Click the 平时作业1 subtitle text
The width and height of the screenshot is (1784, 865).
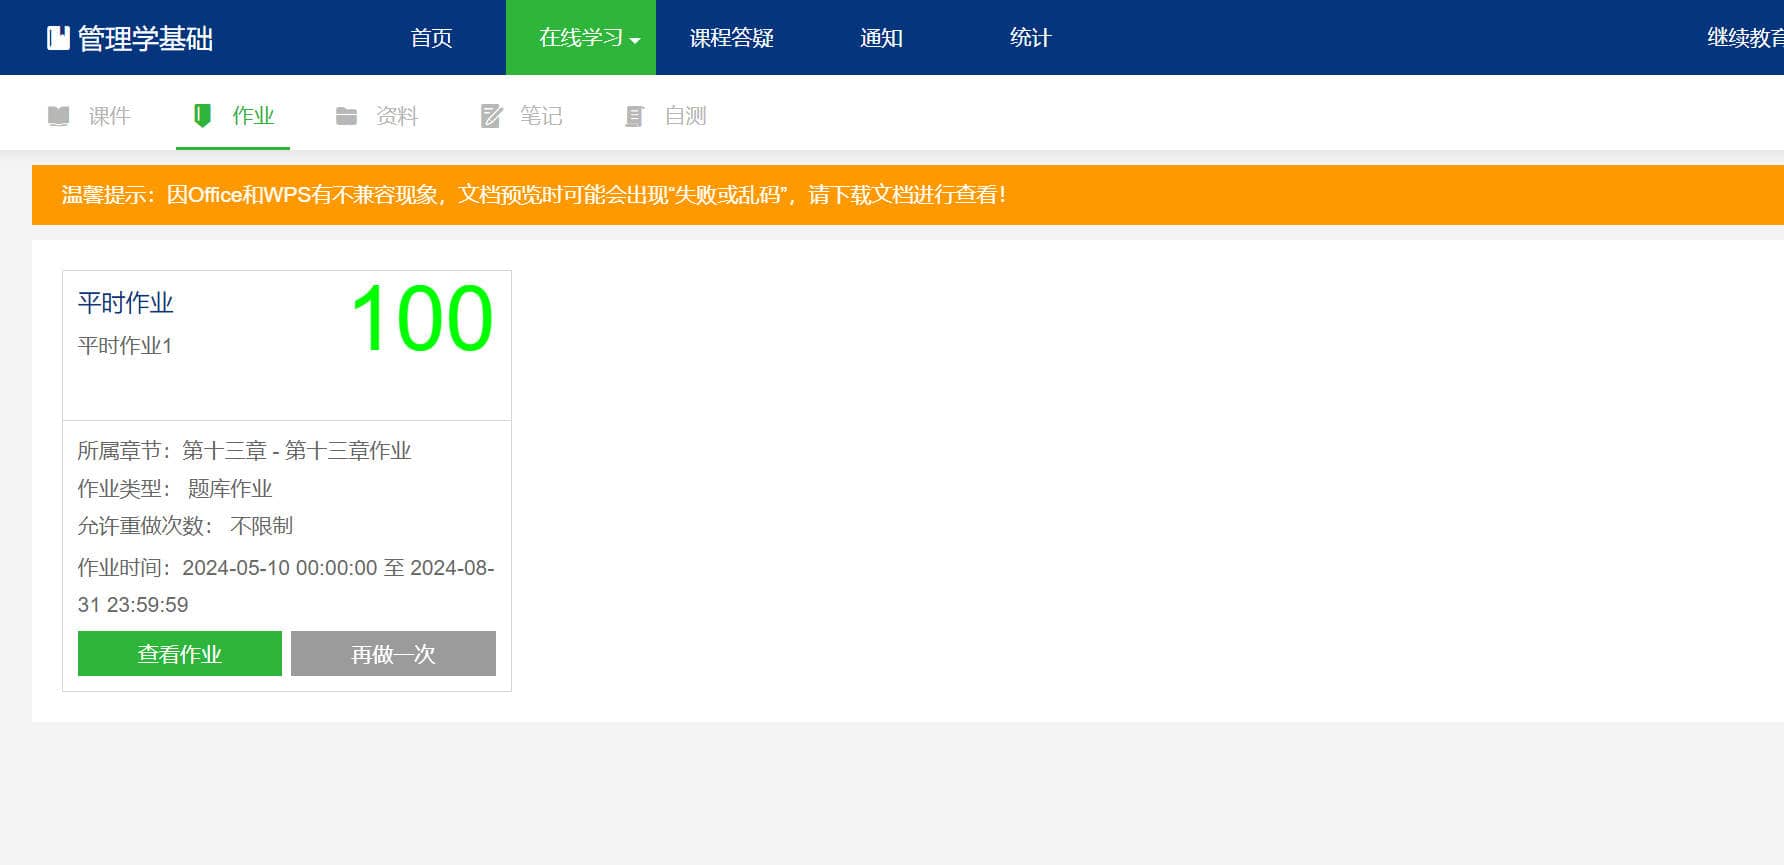coord(125,346)
